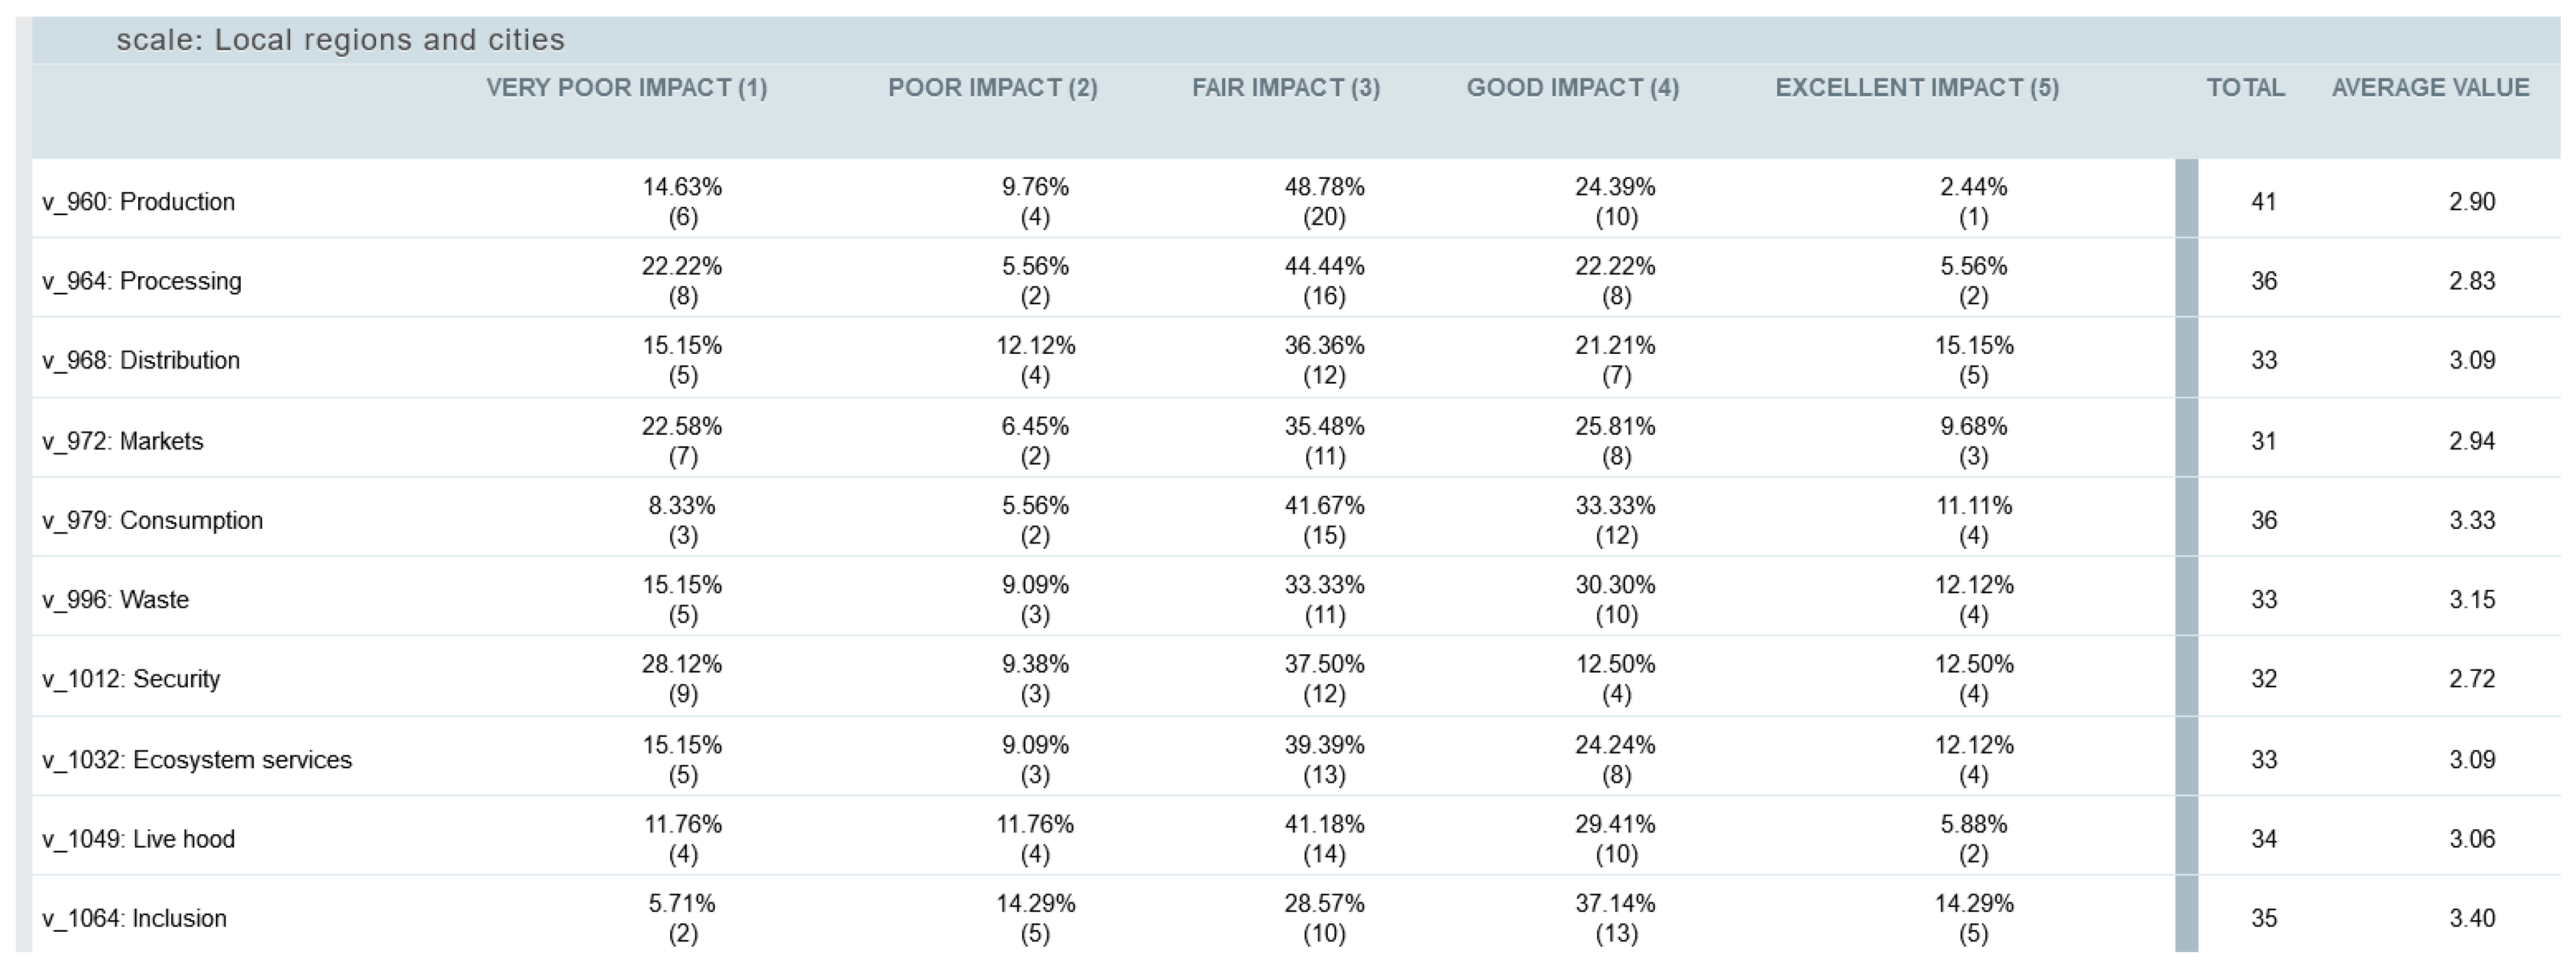This screenshot has width=2576, height=968.
Task: Select the "POOR IMPACT (2)" column header
Action: [992, 88]
